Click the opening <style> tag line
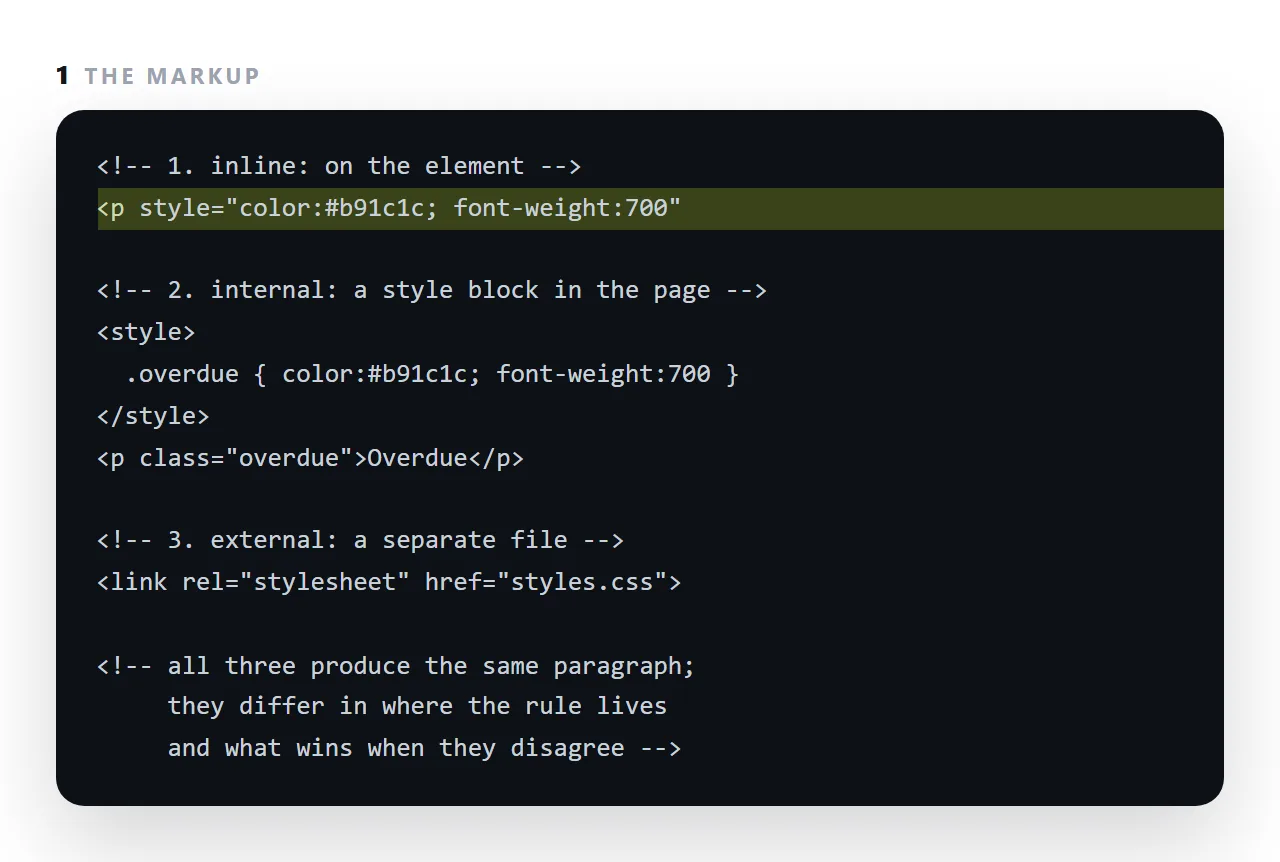The width and height of the screenshot is (1280, 862). coord(146,332)
